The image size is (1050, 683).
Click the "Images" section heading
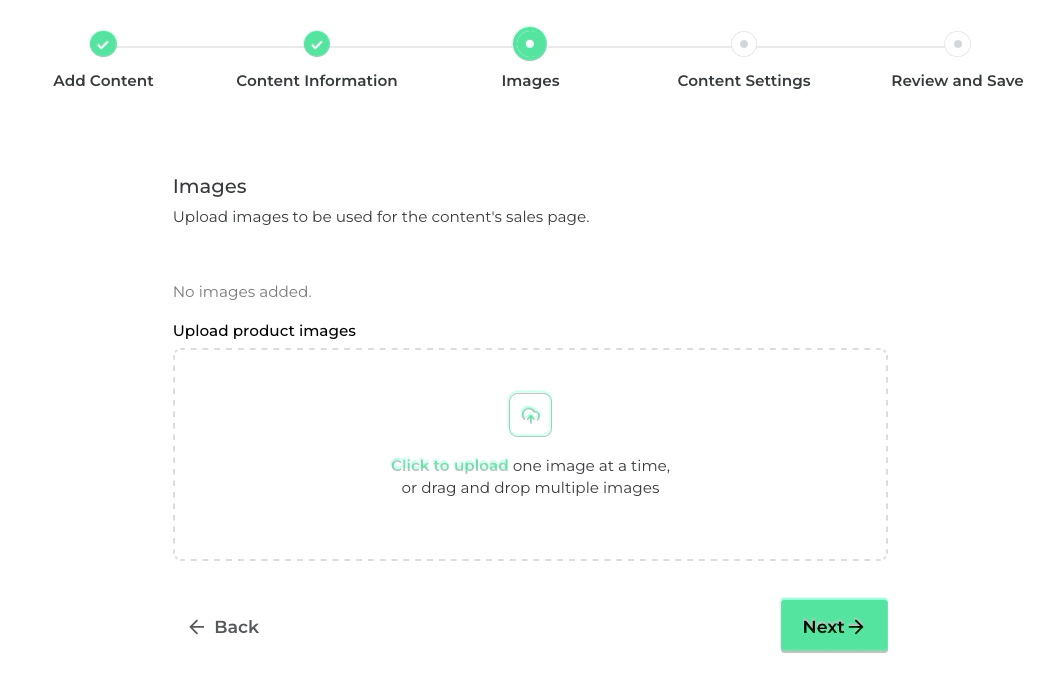tap(209, 186)
